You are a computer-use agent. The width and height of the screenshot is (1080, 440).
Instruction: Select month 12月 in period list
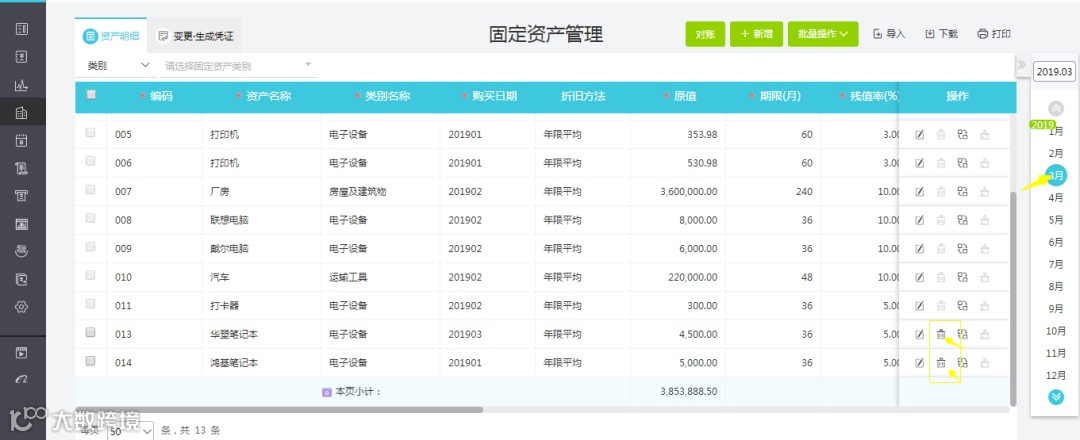1055,375
